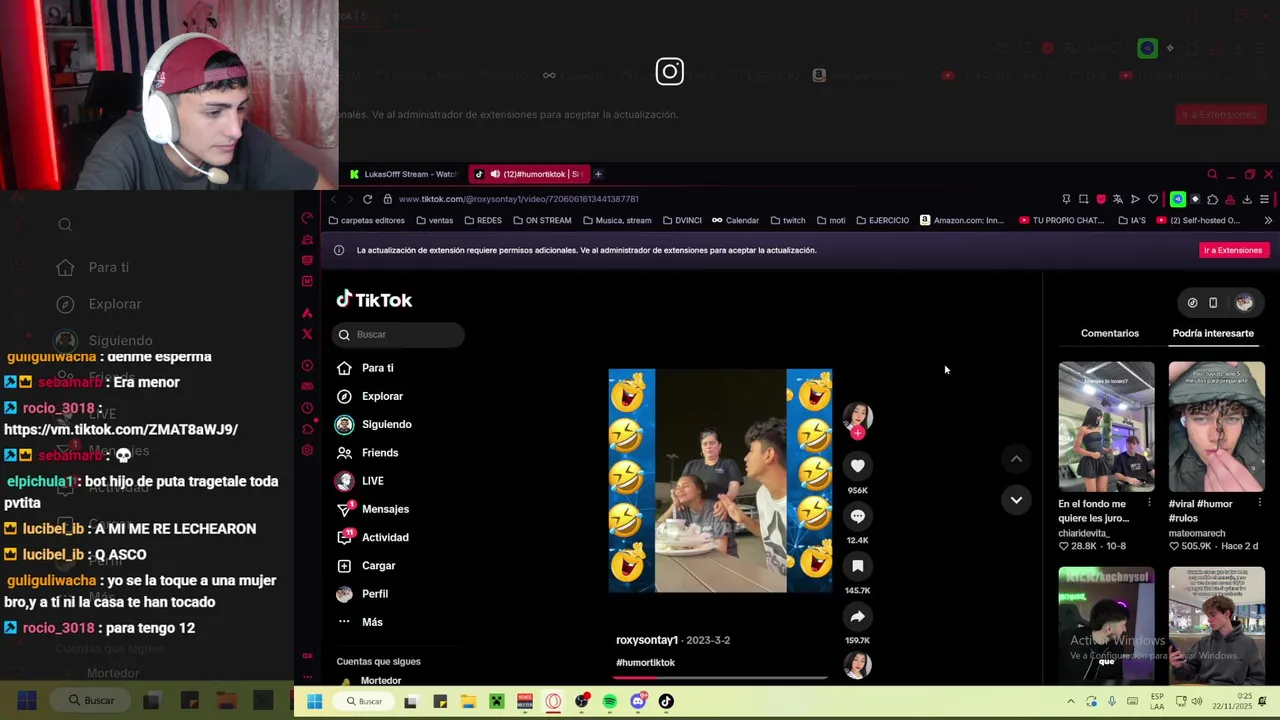
Task: Open the translate page icon in toolbar
Action: pos(1118,199)
